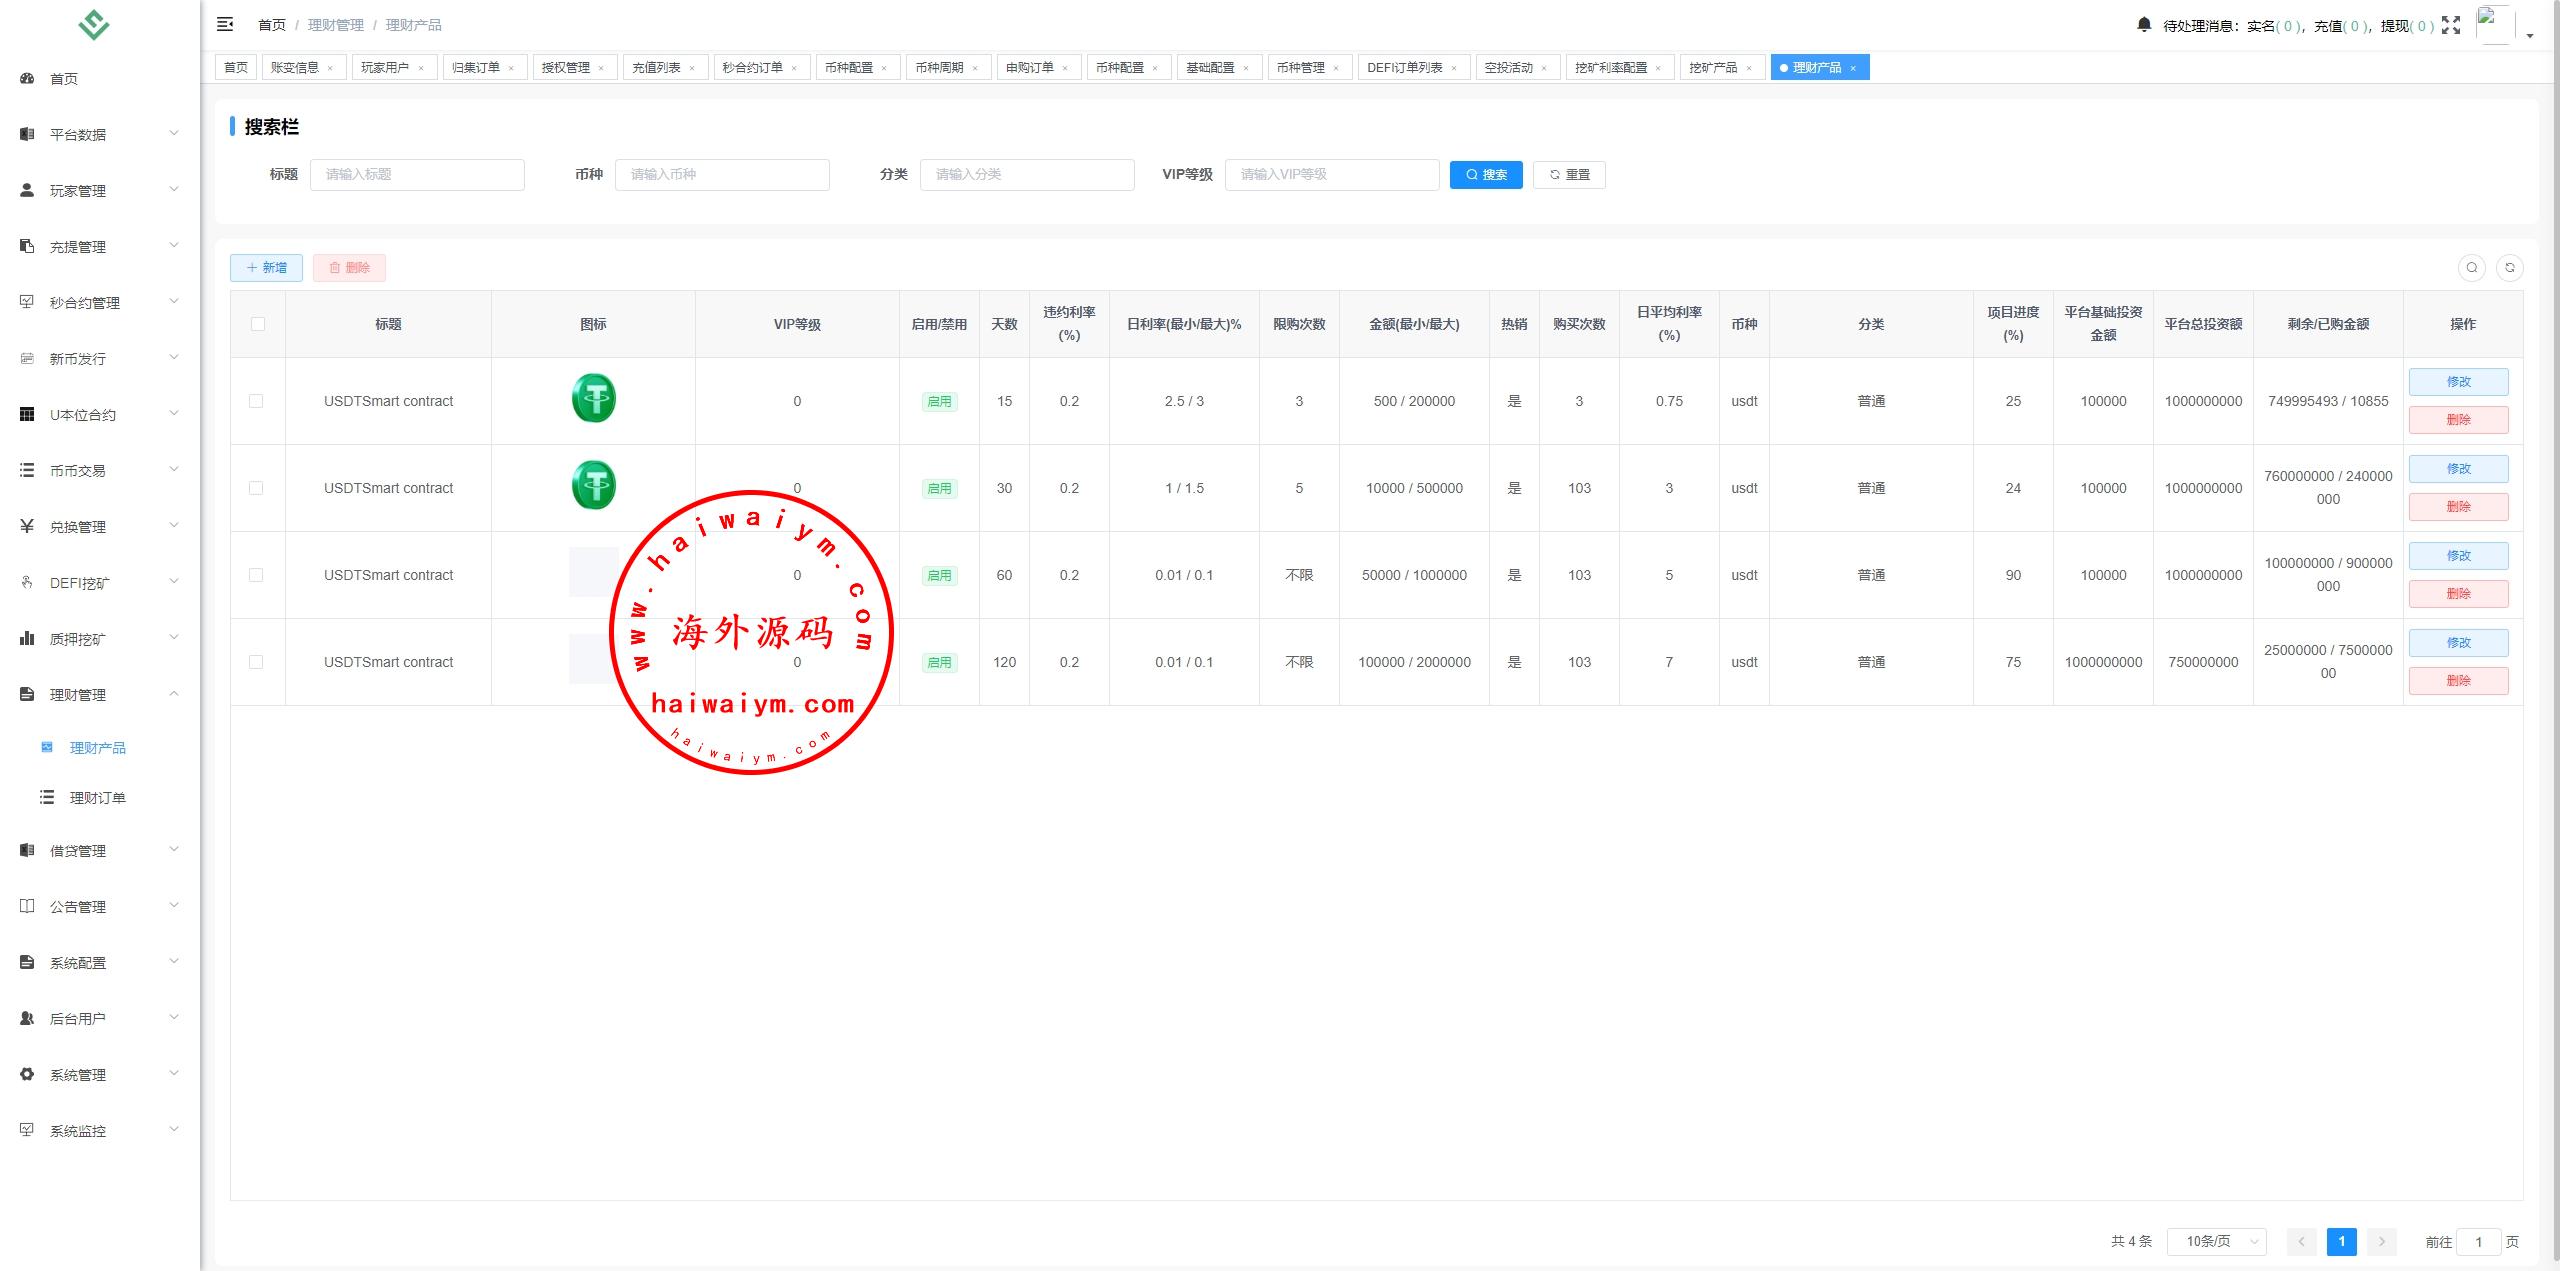The image size is (2560, 1271).
Task: Switch to the DEFI订单列表 tab
Action: (x=1404, y=68)
